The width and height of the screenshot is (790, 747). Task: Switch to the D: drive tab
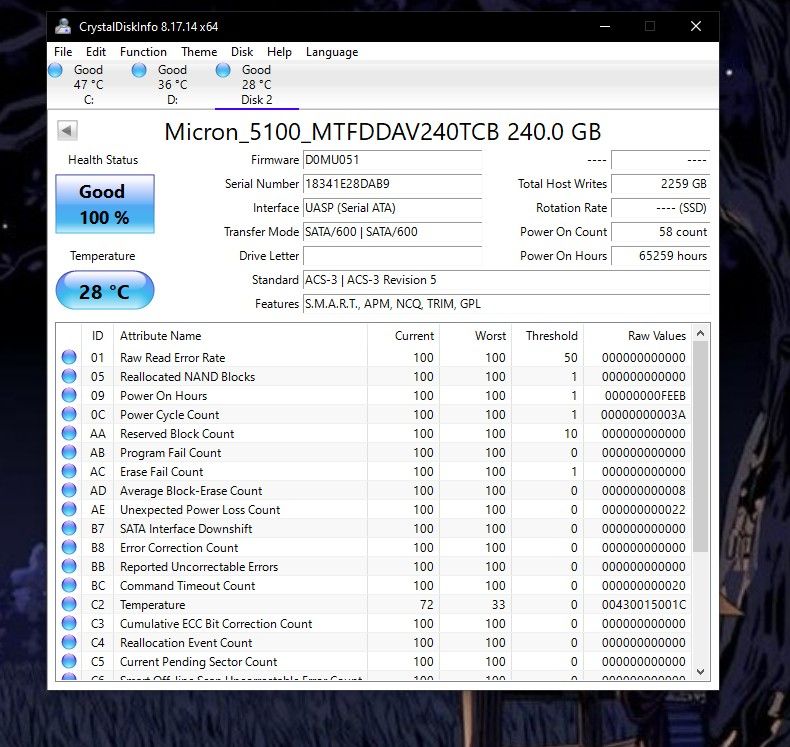pyautogui.click(x=172, y=85)
